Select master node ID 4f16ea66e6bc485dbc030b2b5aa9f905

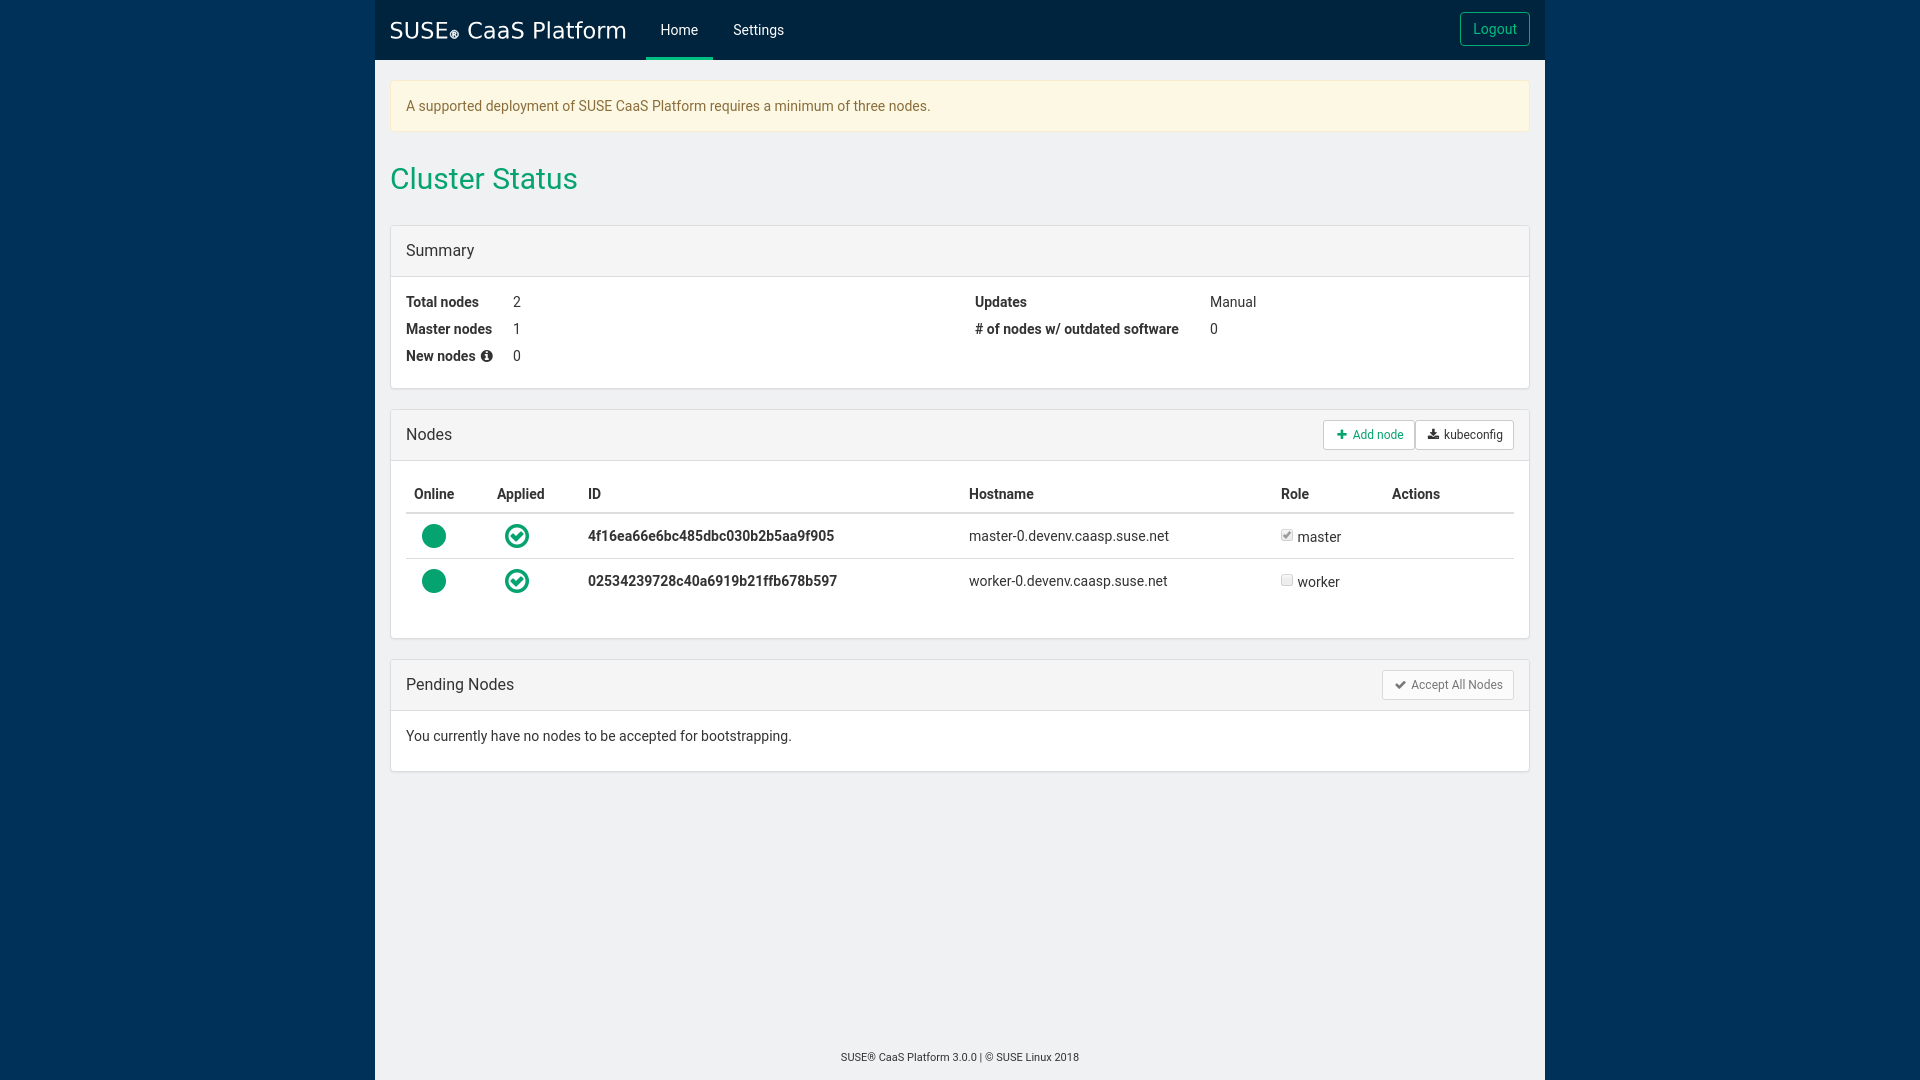coord(711,536)
